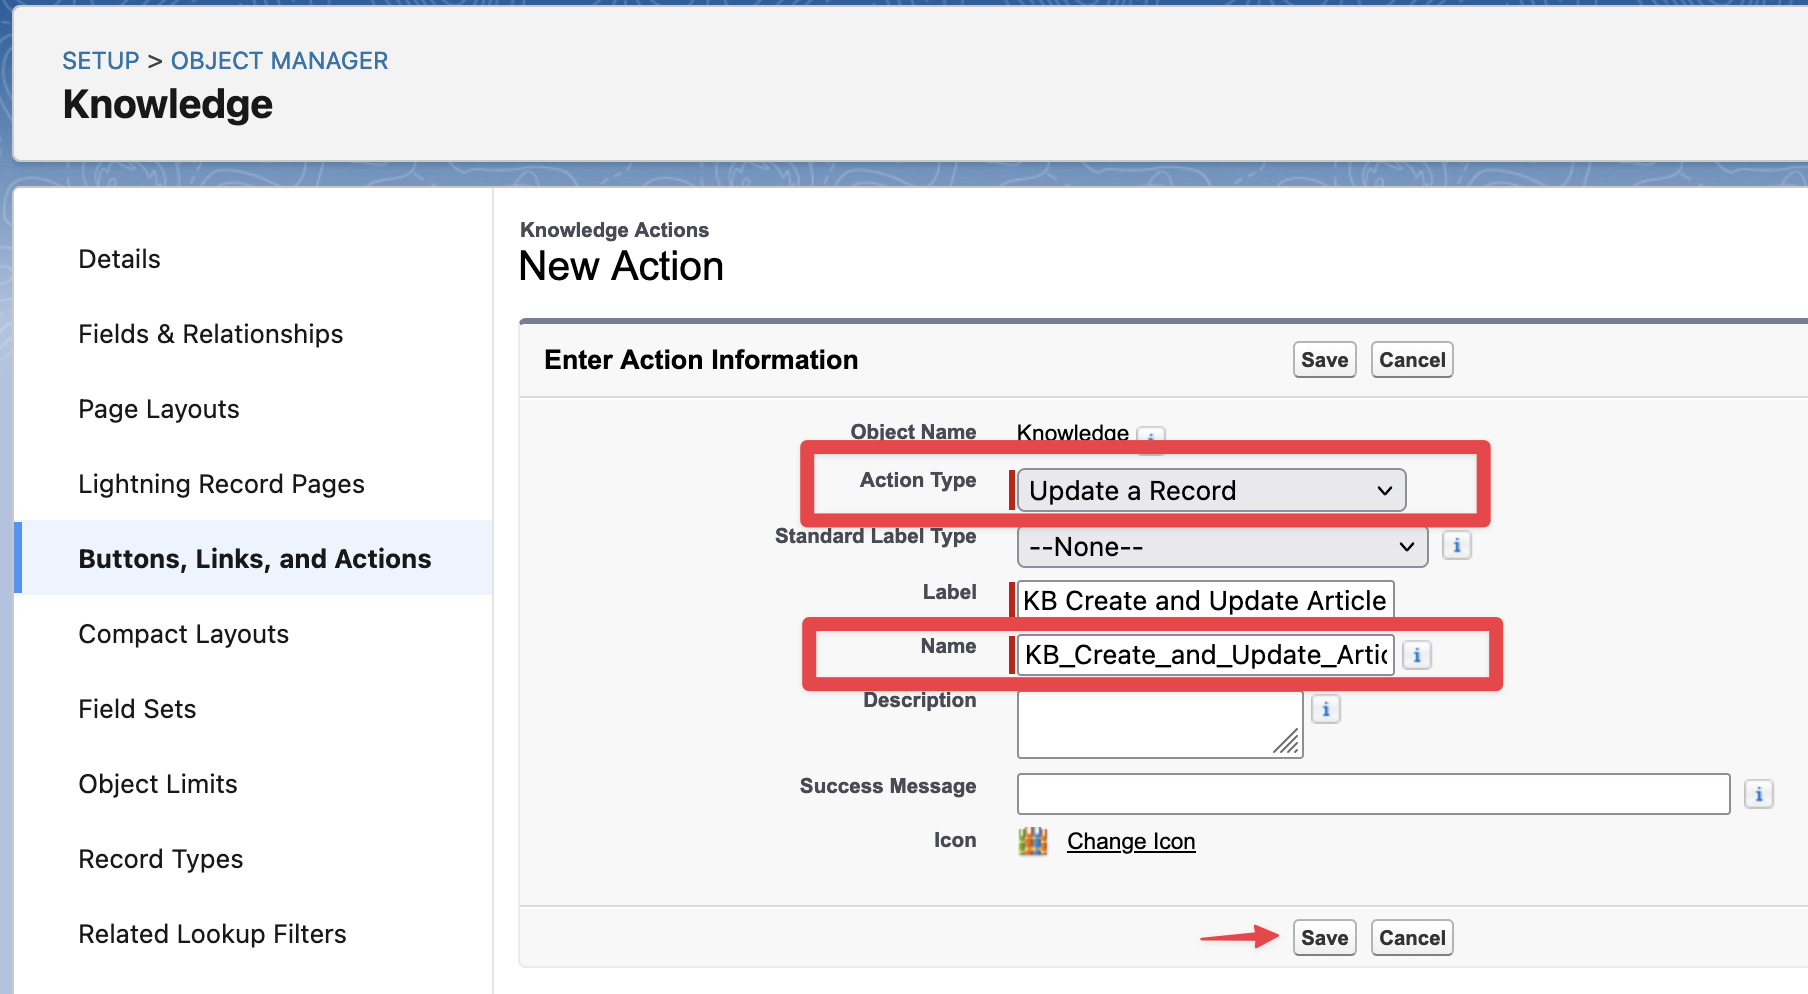Screen dimensions: 1808x994
Task: Go to Fields & Relationships
Action: click(x=211, y=334)
